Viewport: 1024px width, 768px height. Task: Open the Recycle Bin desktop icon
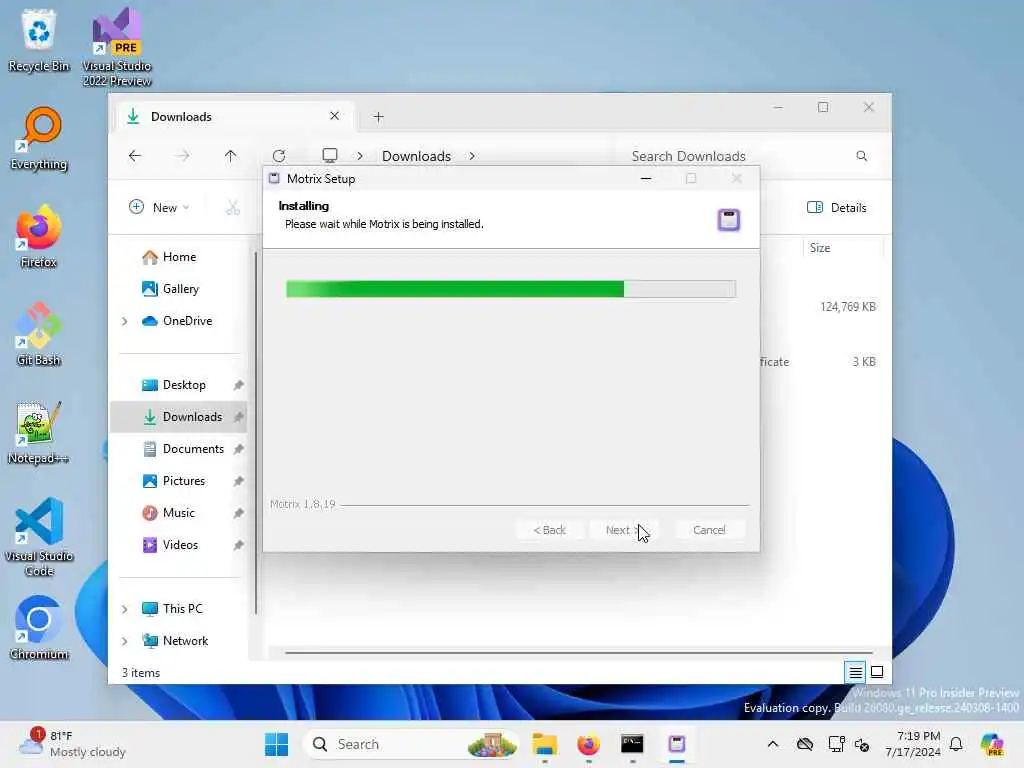39,39
